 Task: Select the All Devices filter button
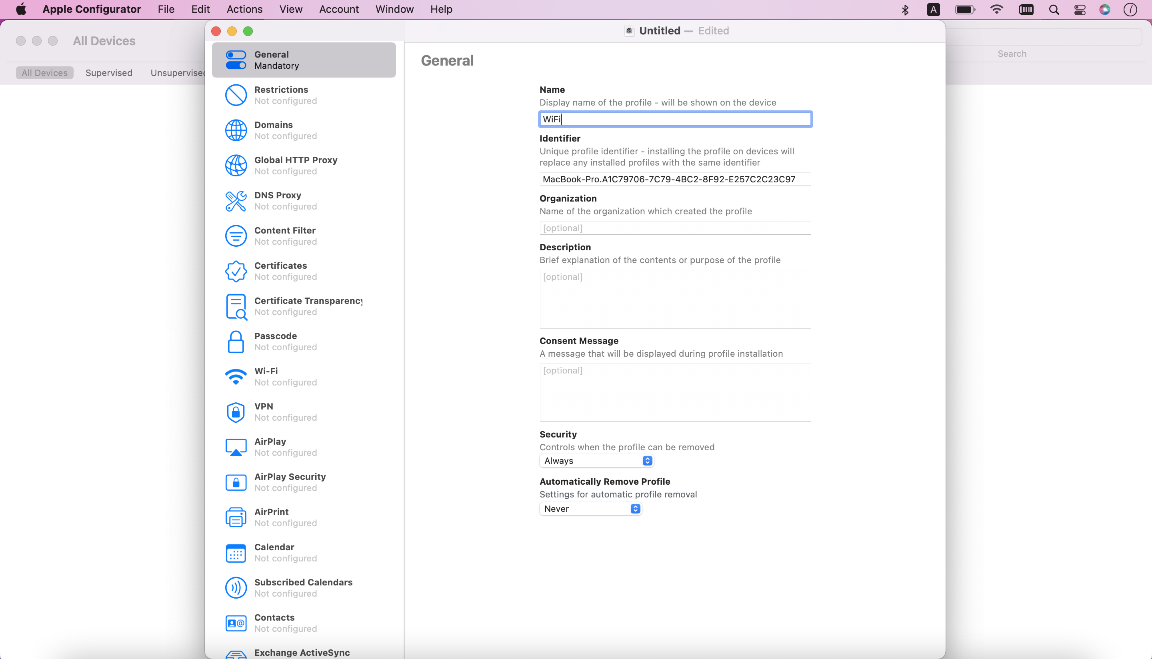(x=45, y=73)
